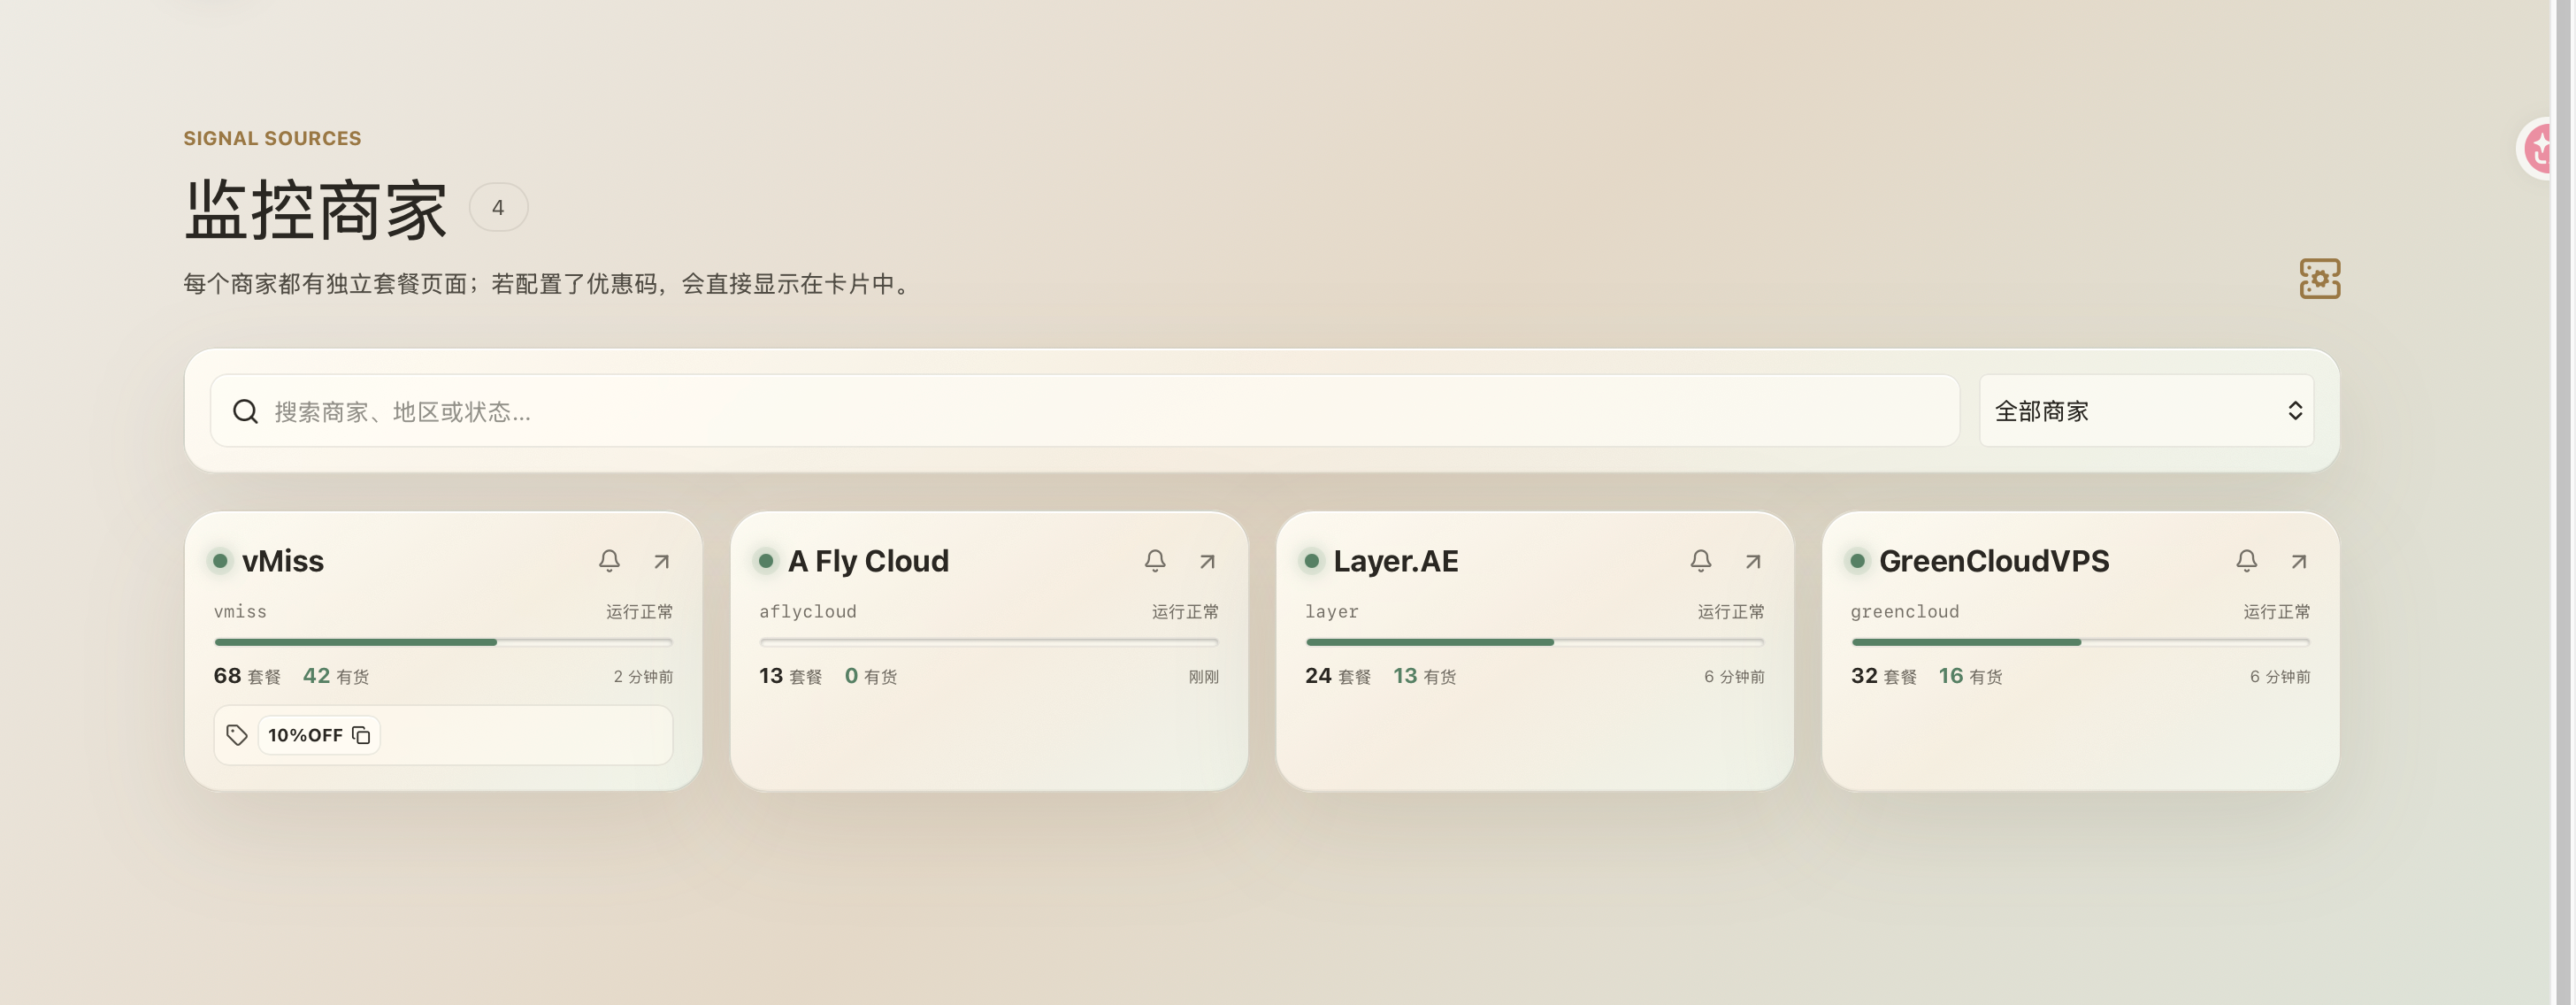Click the coupon tag icon on vMiss card
The width and height of the screenshot is (2576, 1005).
coord(237,735)
